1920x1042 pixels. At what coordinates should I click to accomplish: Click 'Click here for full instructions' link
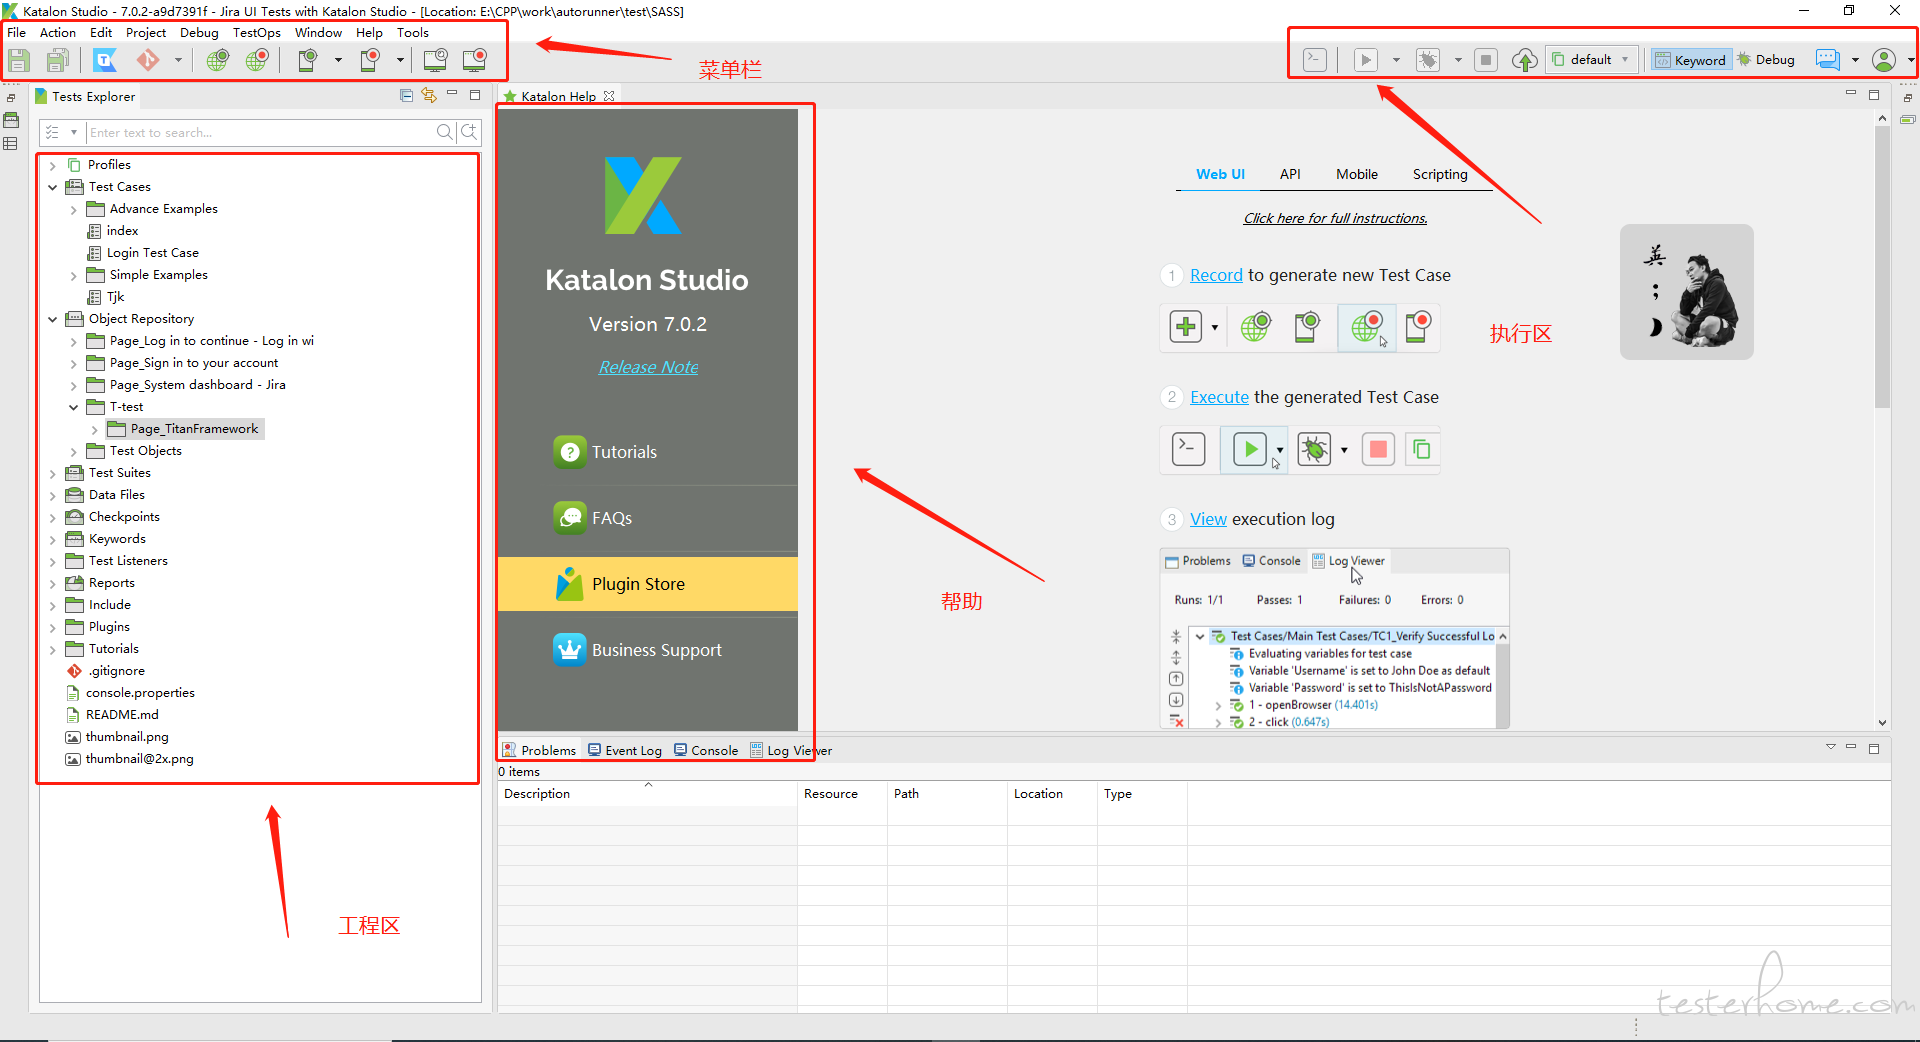1335,218
